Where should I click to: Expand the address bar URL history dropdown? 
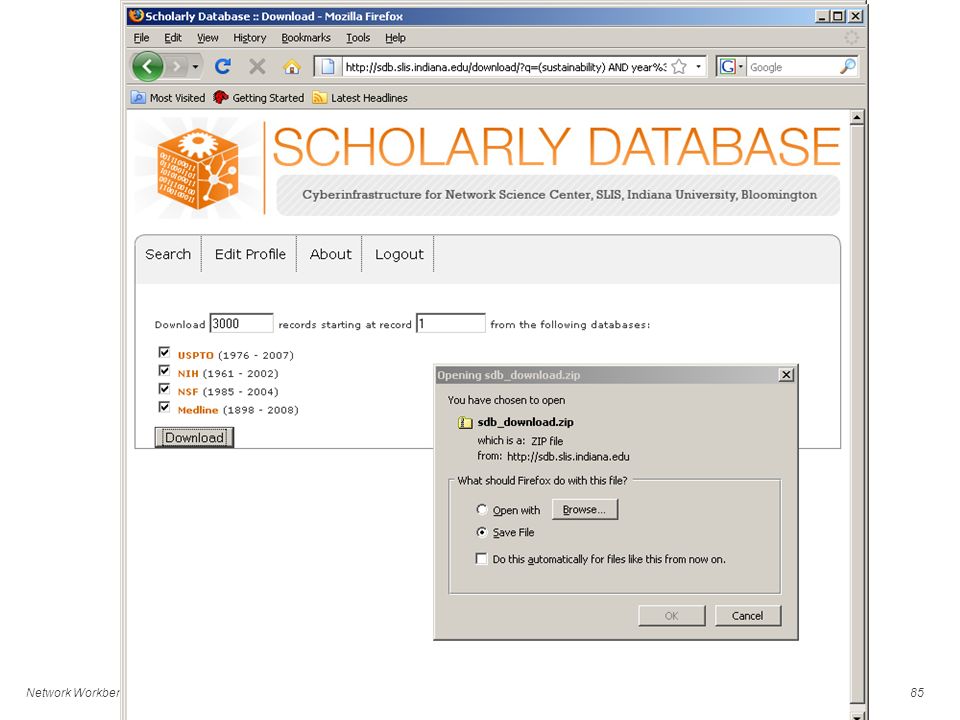[699, 67]
